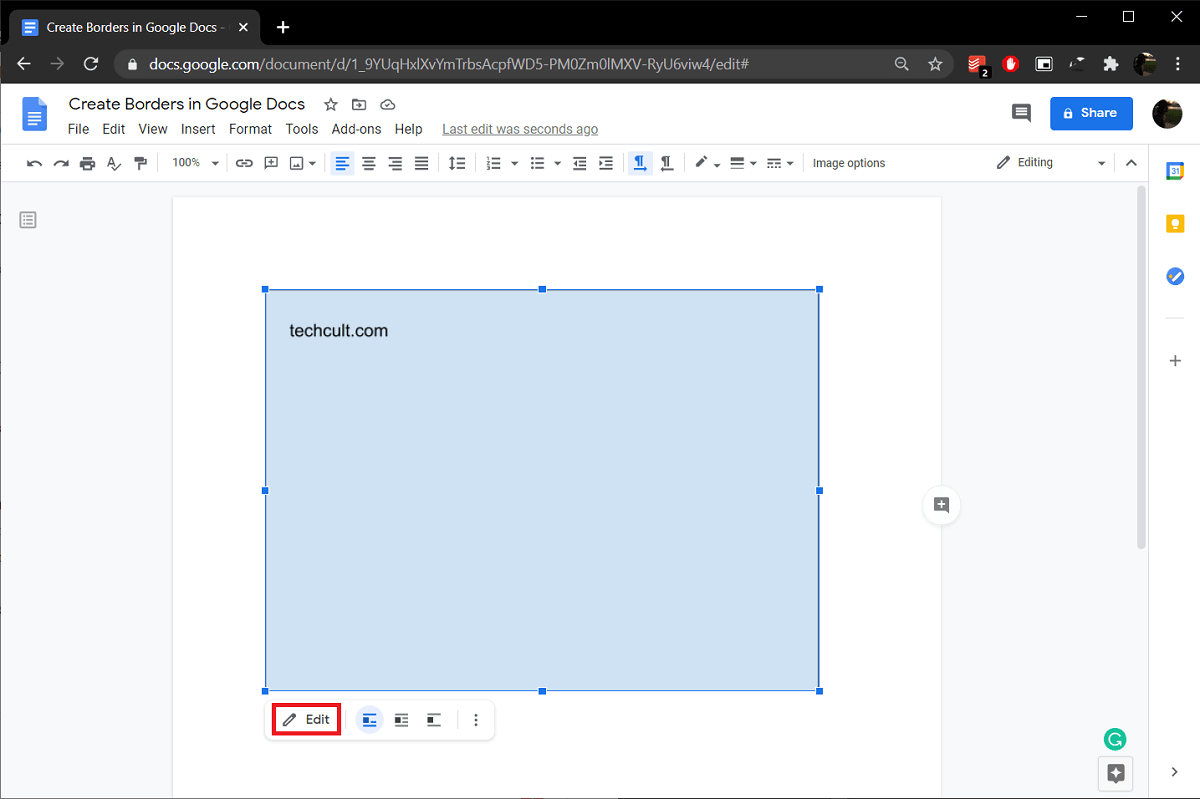Click the Spelling and grammar check icon

(x=113, y=162)
